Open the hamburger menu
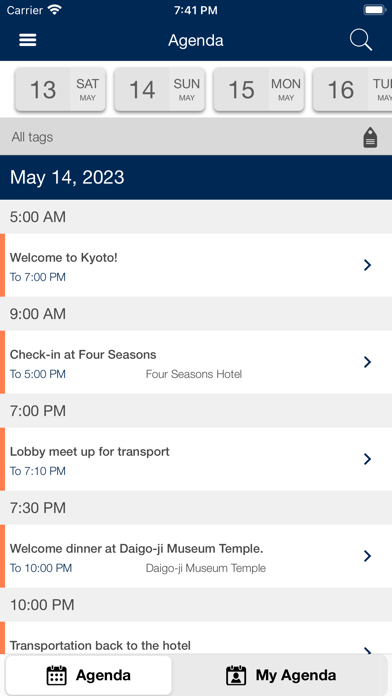The height and width of the screenshot is (696, 392). tap(28, 40)
